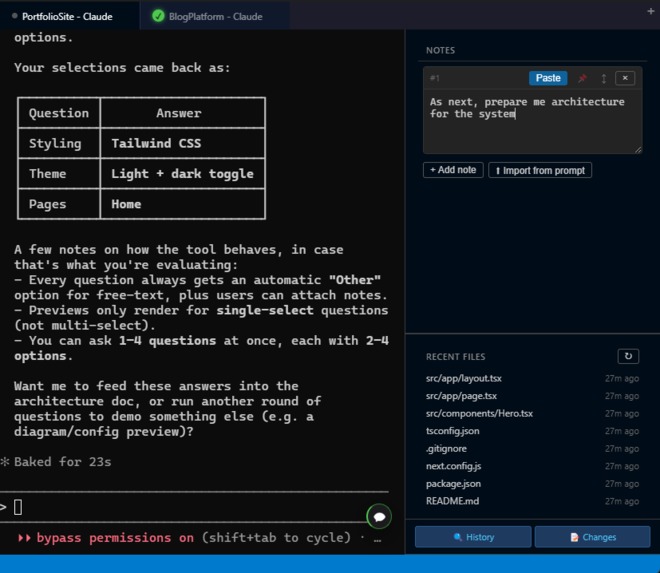
Task: Click inside the note text area
Action: [532, 122]
